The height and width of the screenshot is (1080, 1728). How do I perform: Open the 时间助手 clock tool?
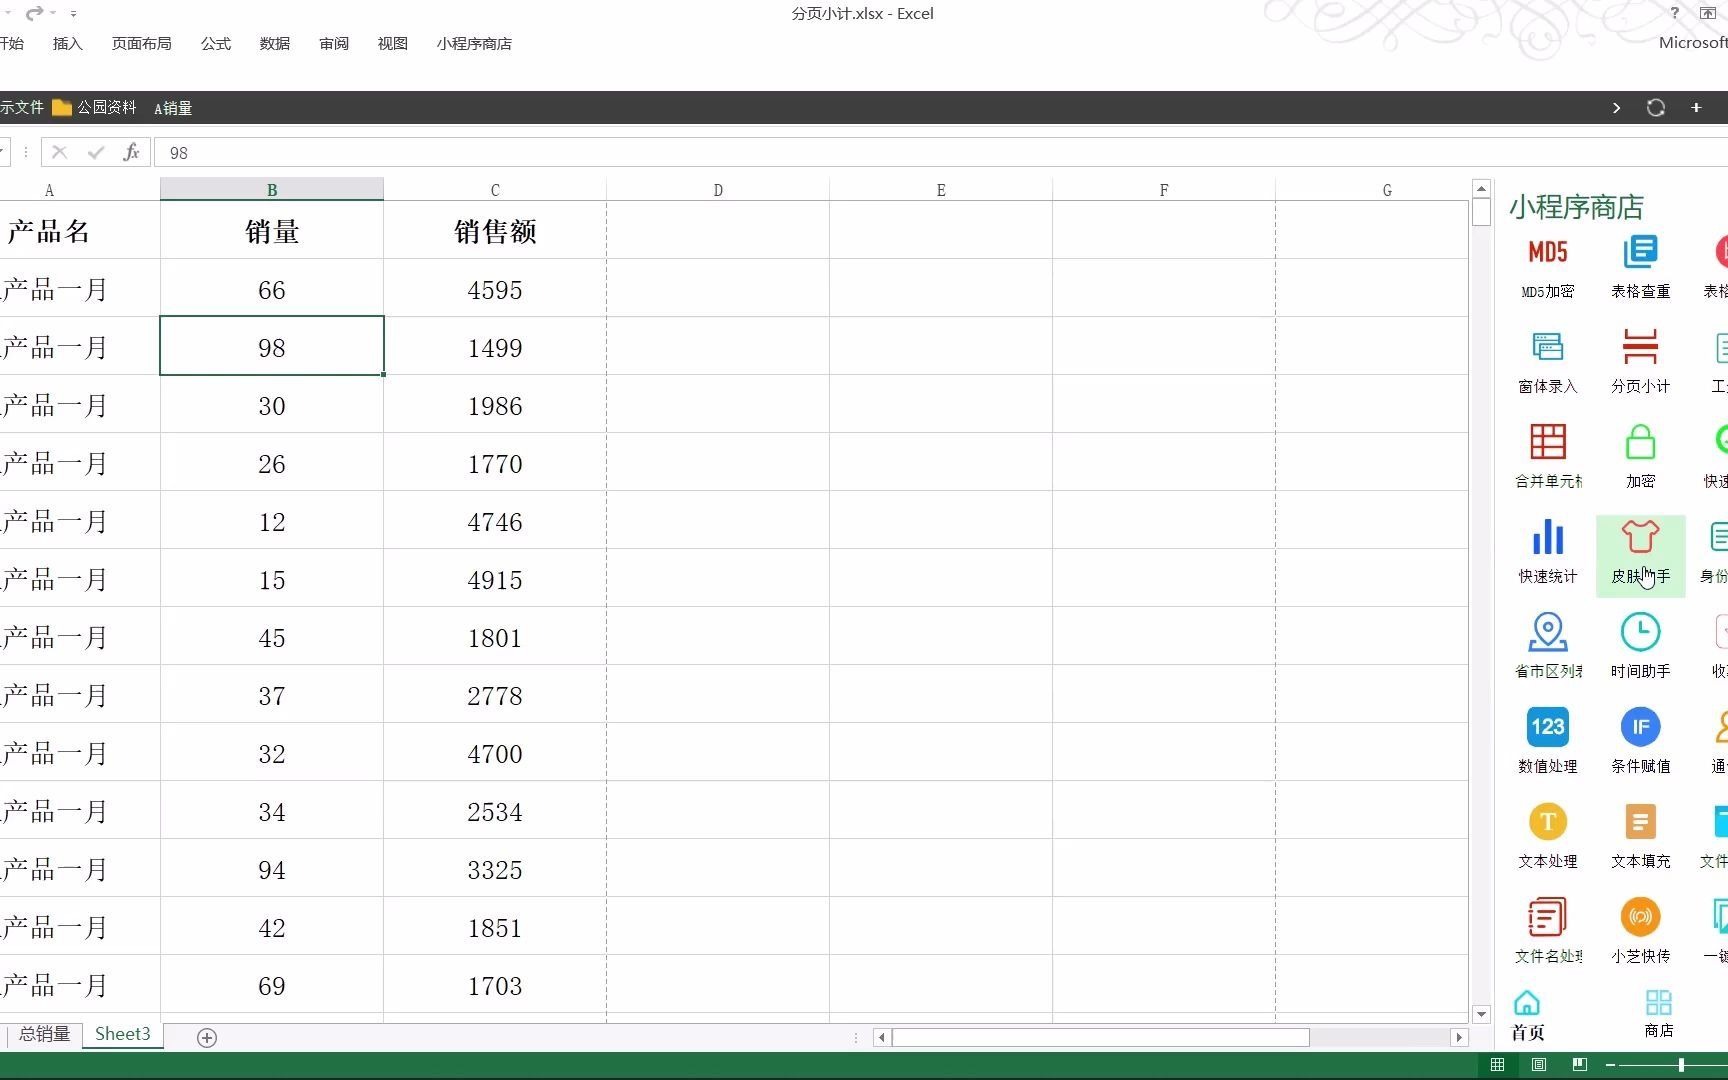1640,647
